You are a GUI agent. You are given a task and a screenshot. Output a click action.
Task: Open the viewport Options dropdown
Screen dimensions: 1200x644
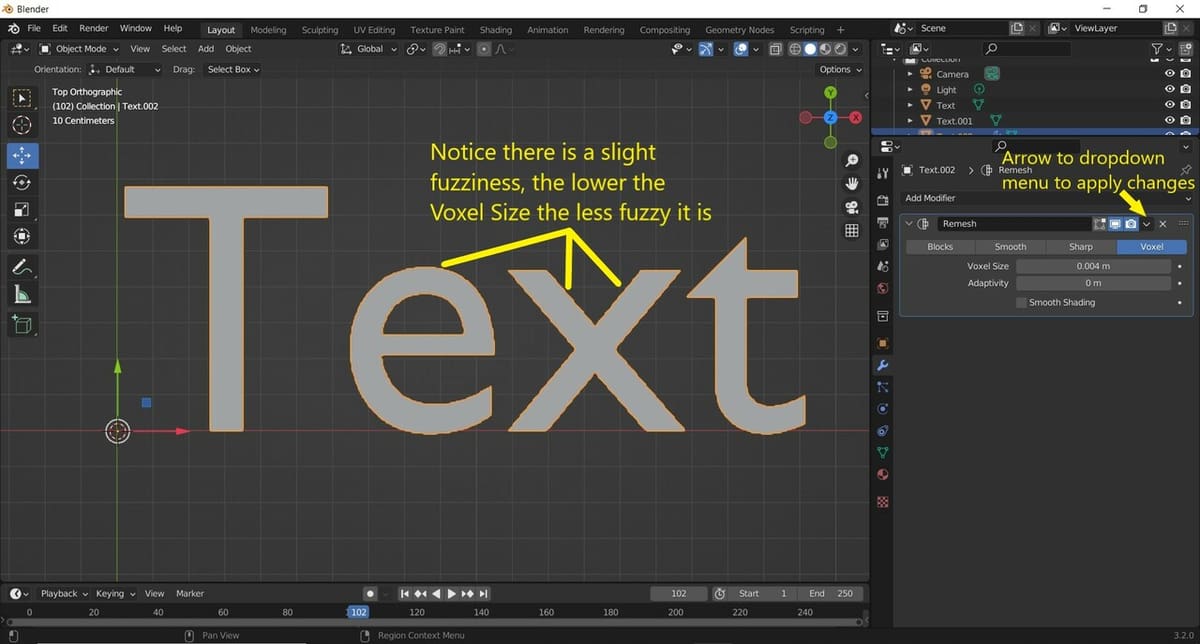[840, 69]
